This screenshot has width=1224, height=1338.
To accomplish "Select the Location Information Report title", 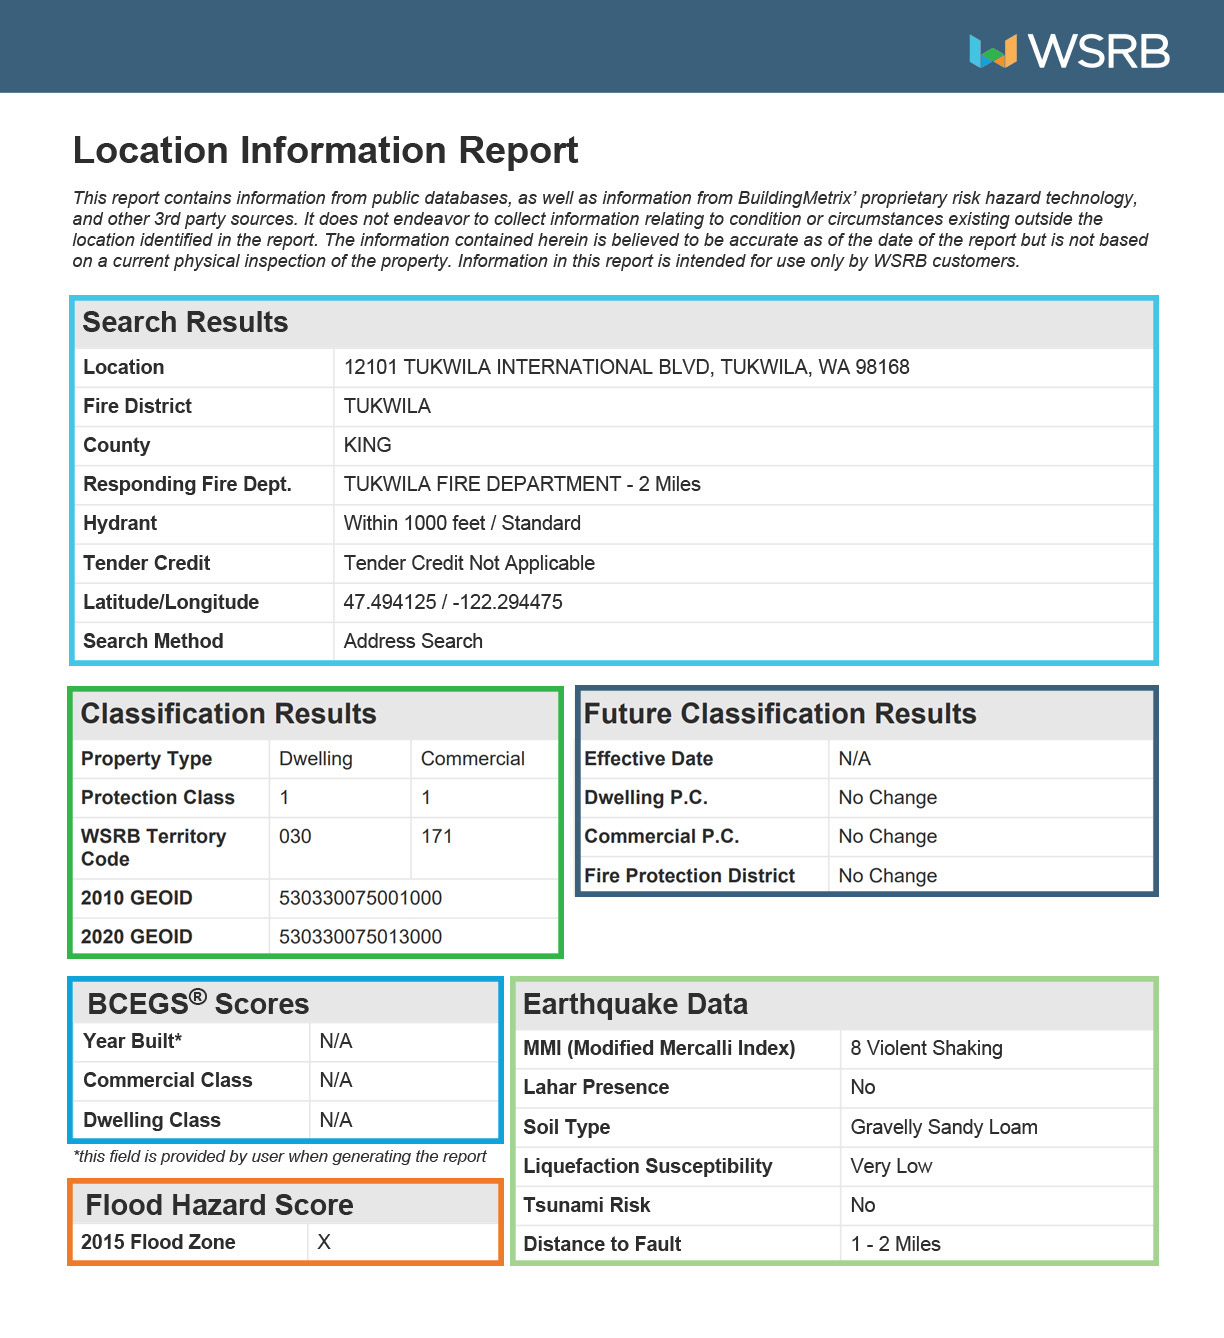I will pyautogui.click(x=326, y=150).
